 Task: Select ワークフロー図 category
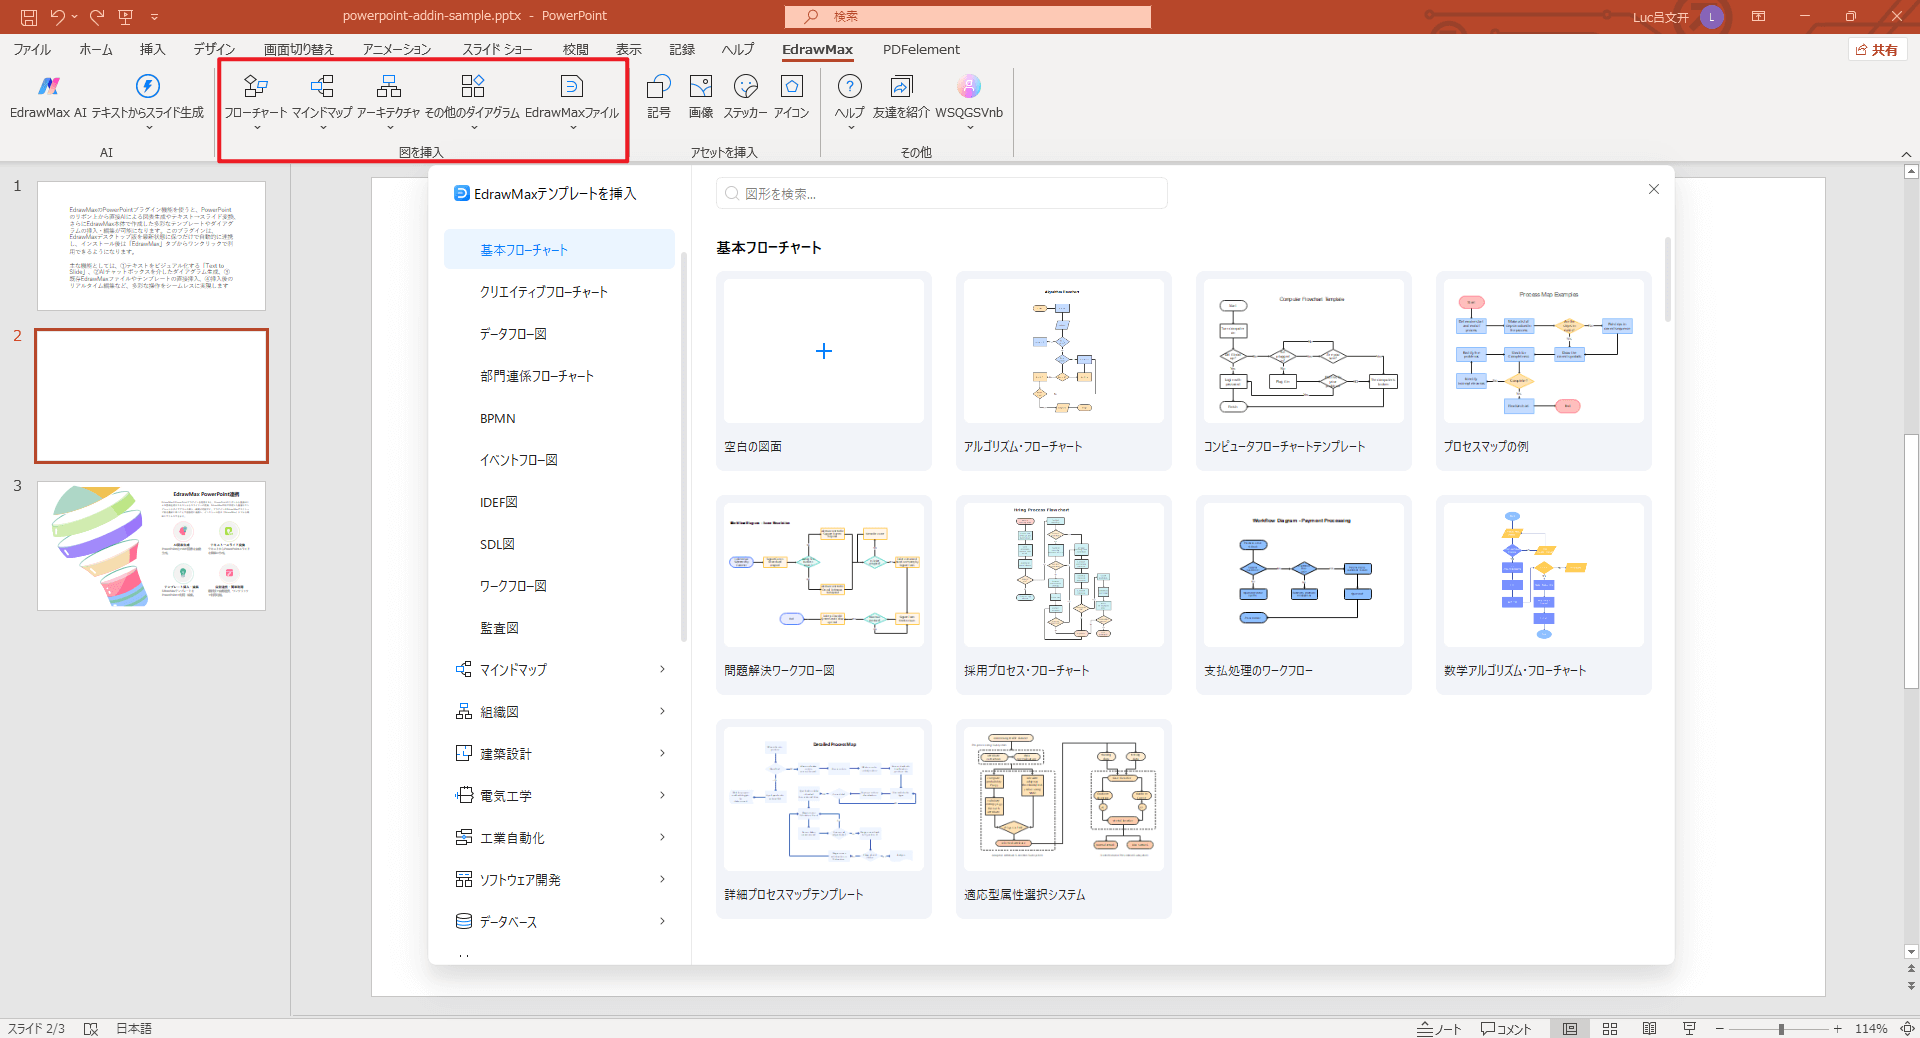(560, 586)
